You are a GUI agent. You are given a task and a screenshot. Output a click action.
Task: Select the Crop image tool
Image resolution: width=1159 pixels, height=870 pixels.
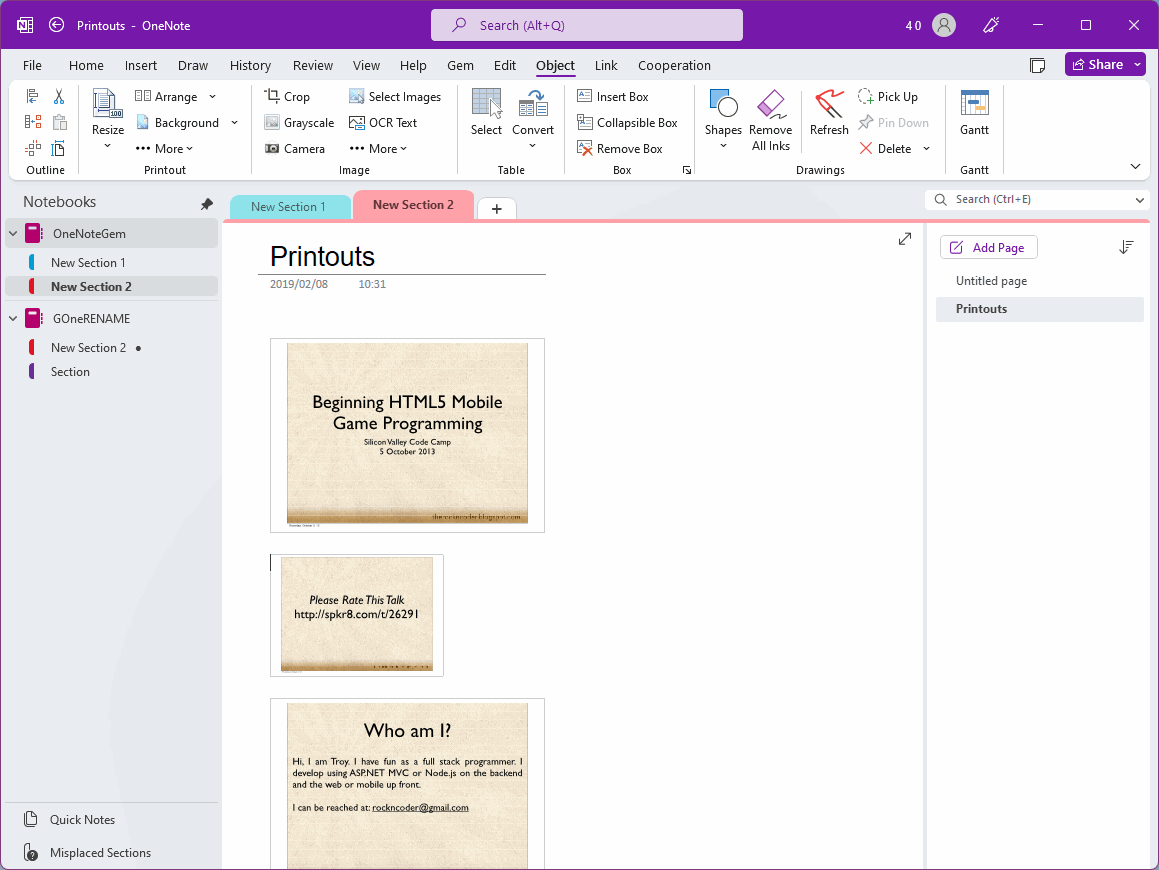coord(288,97)
